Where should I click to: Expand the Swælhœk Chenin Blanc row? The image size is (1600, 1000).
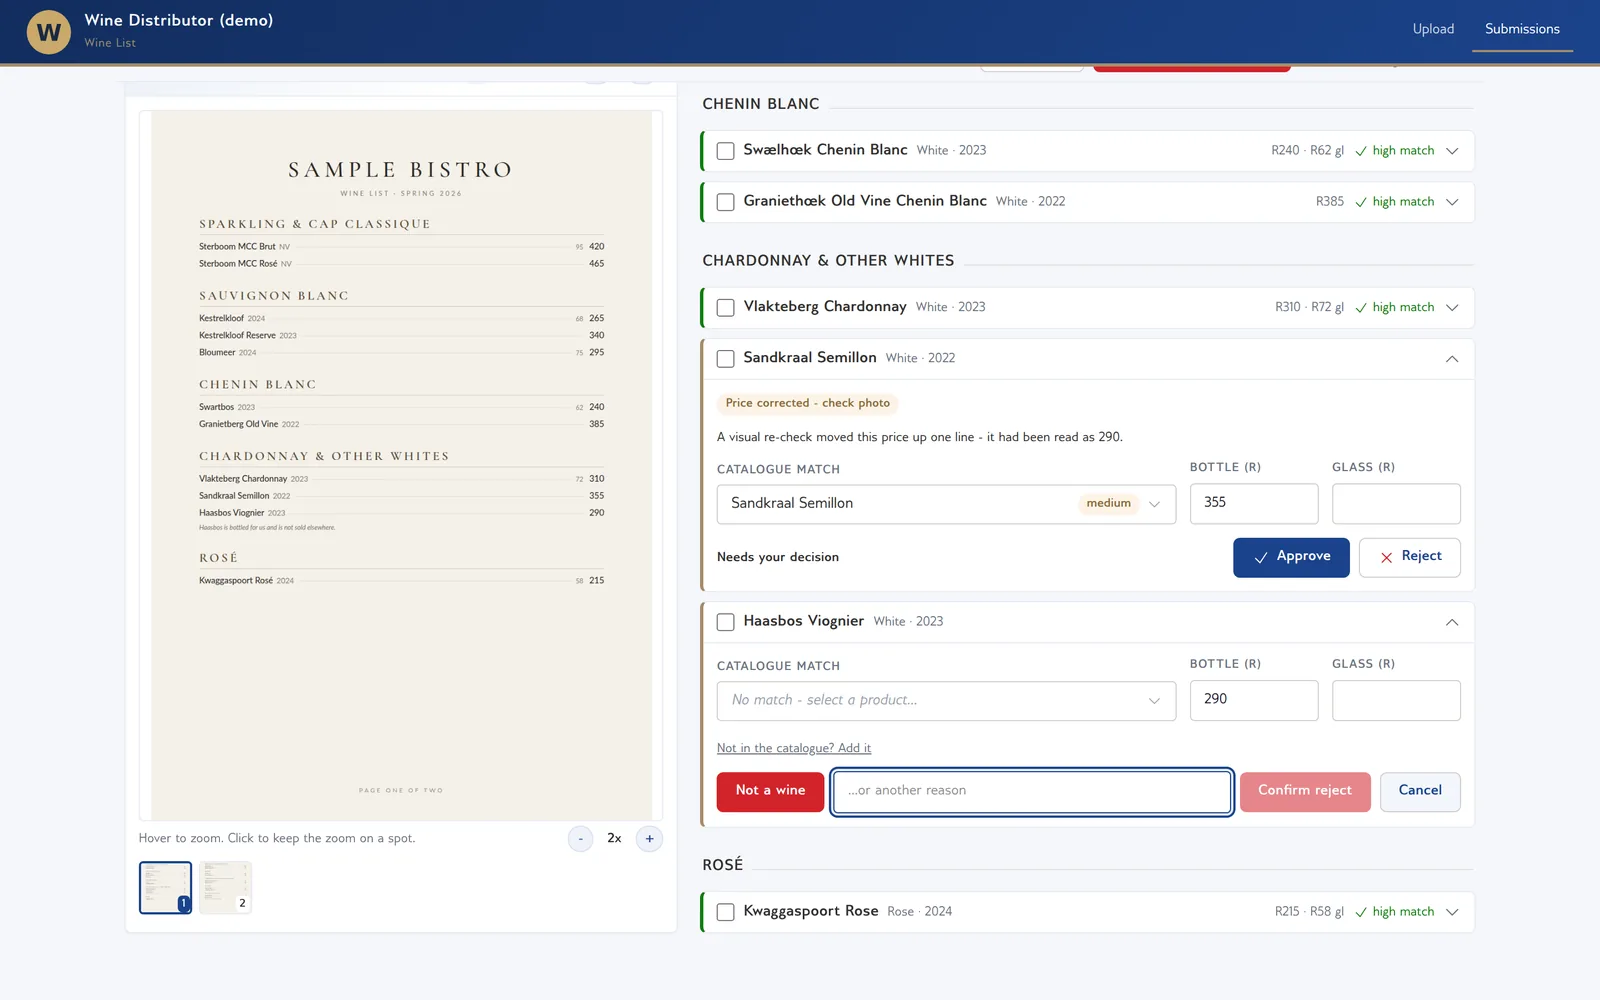pyautogui.click(x=1452, y=151)
